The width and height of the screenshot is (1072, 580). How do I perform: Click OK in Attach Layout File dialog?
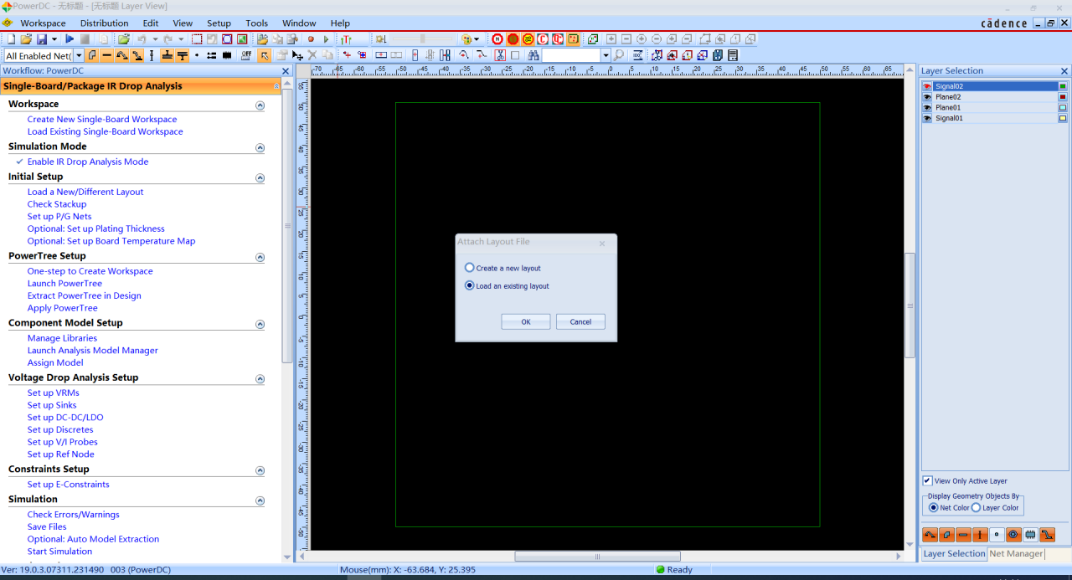pos(526,321)
